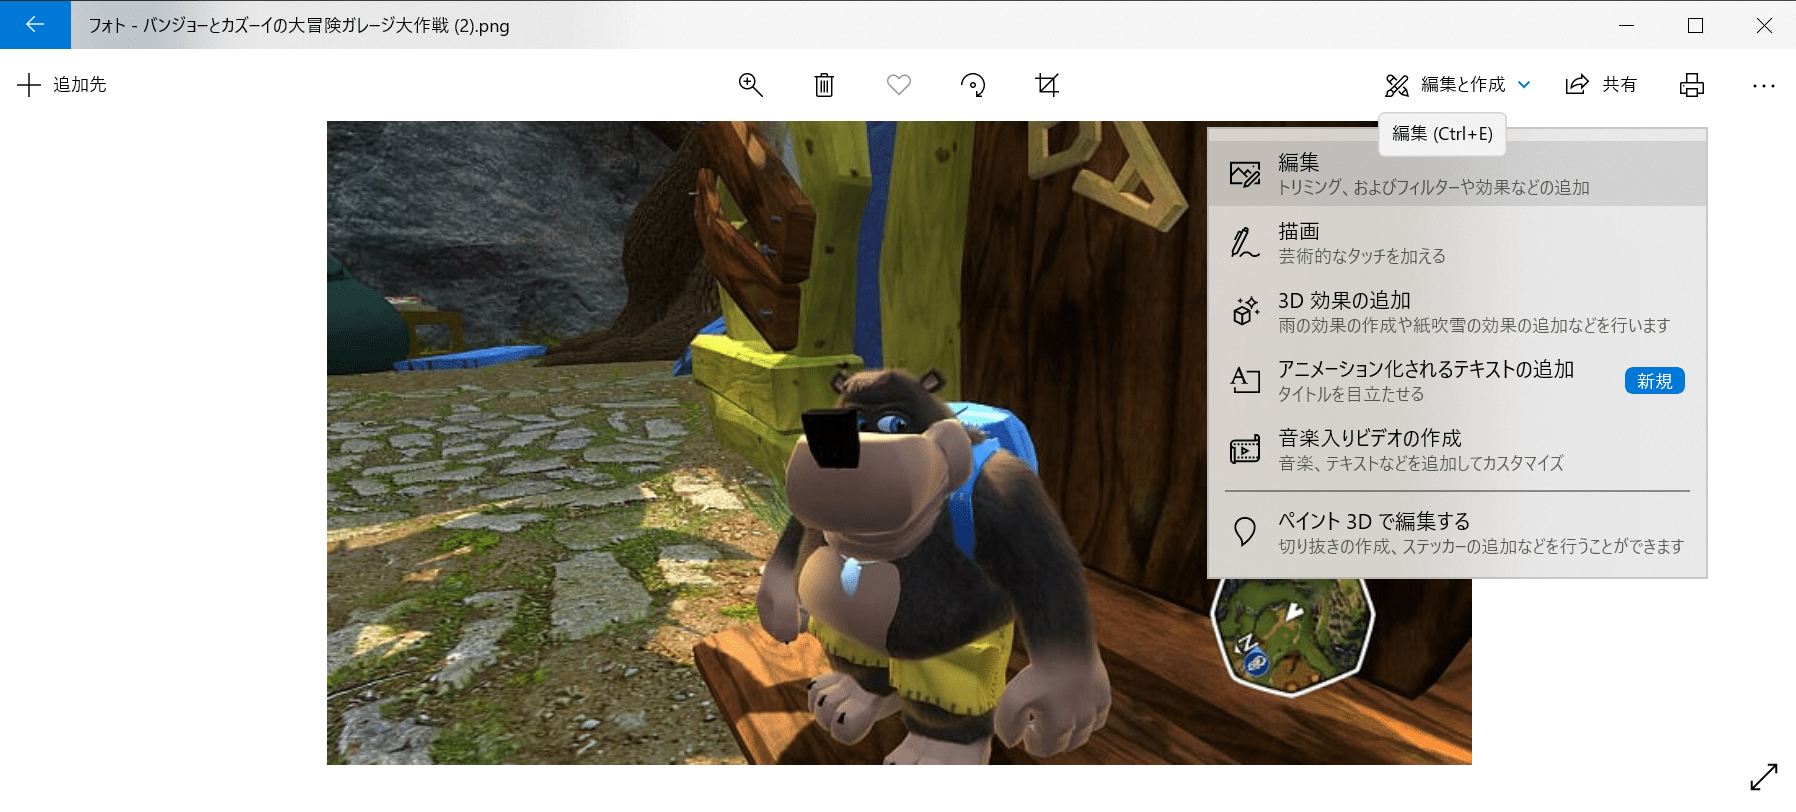
Task: Rotate the image using the rotate icon
Action: [x=973, y=85]
